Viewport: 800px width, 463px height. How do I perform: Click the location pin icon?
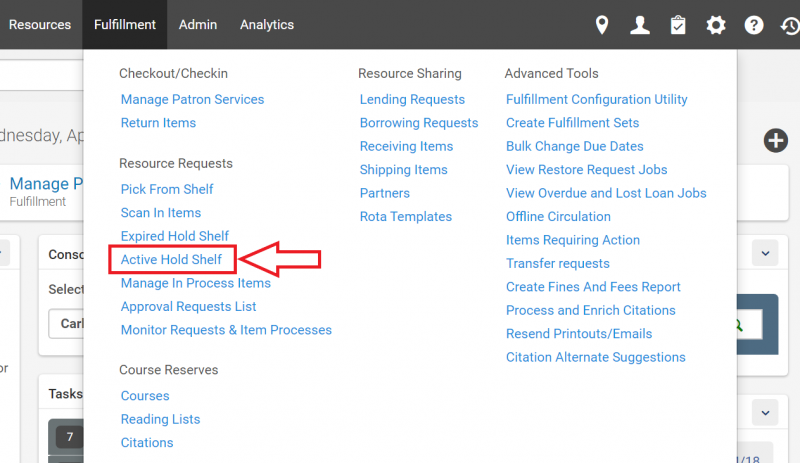pos(602,25)
